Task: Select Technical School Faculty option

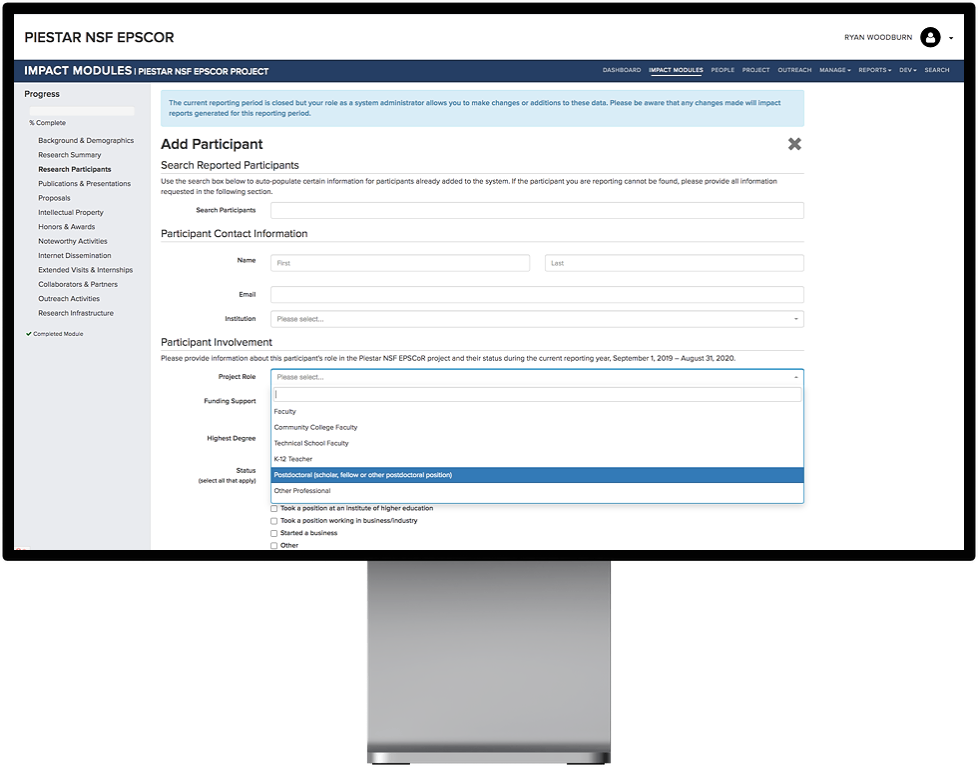Action: tap(537, 443)
